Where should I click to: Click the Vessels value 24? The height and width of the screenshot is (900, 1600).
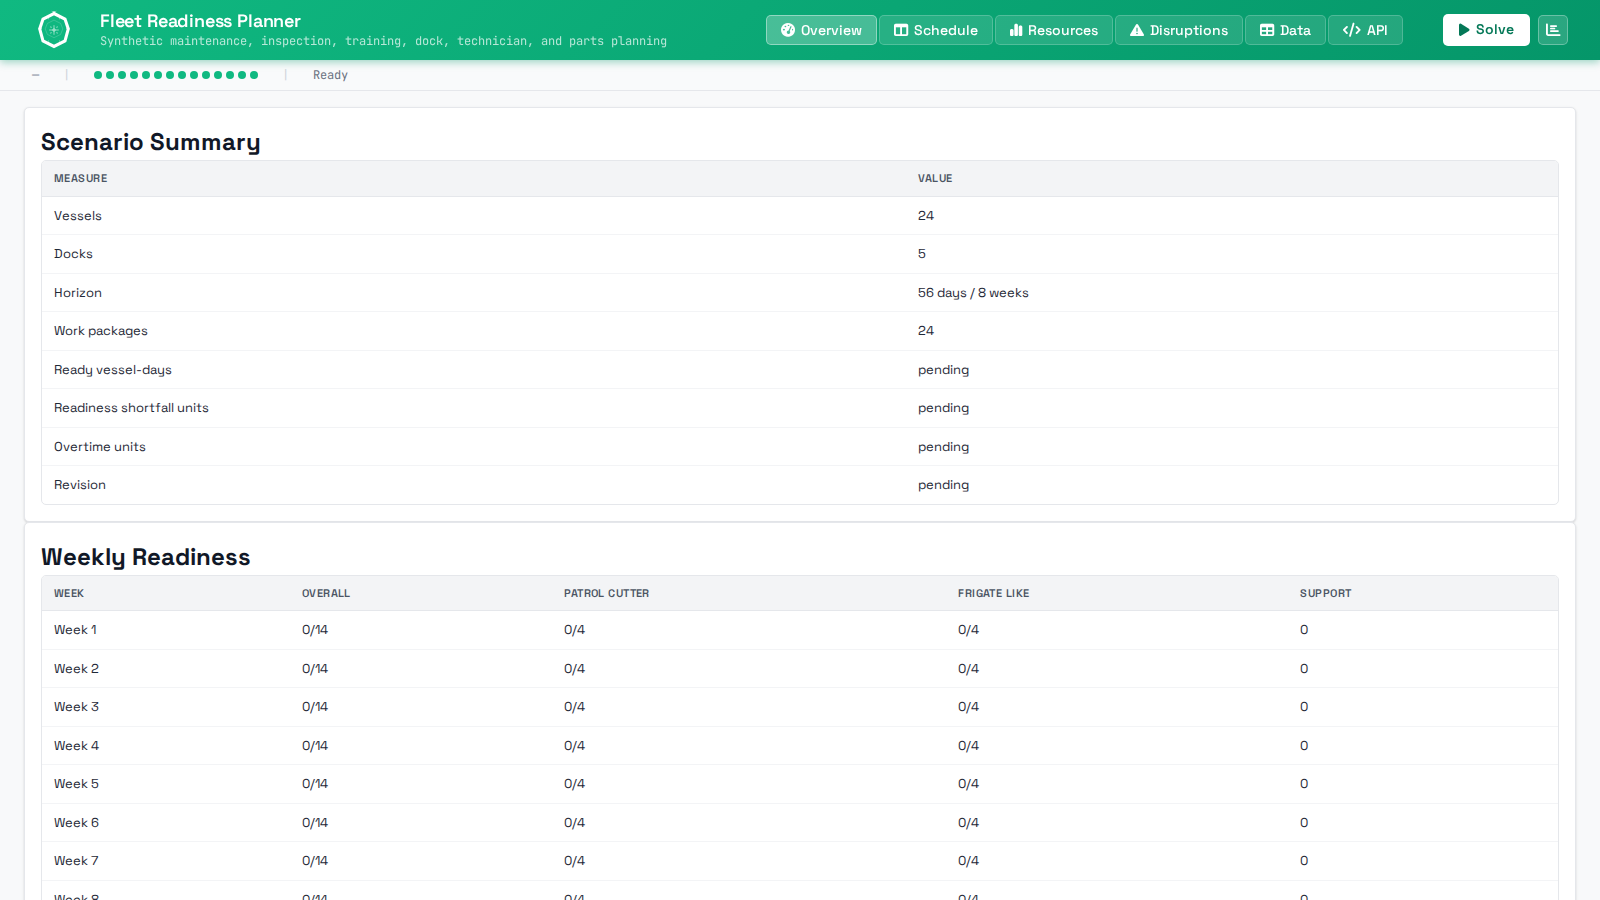point(926,216)
